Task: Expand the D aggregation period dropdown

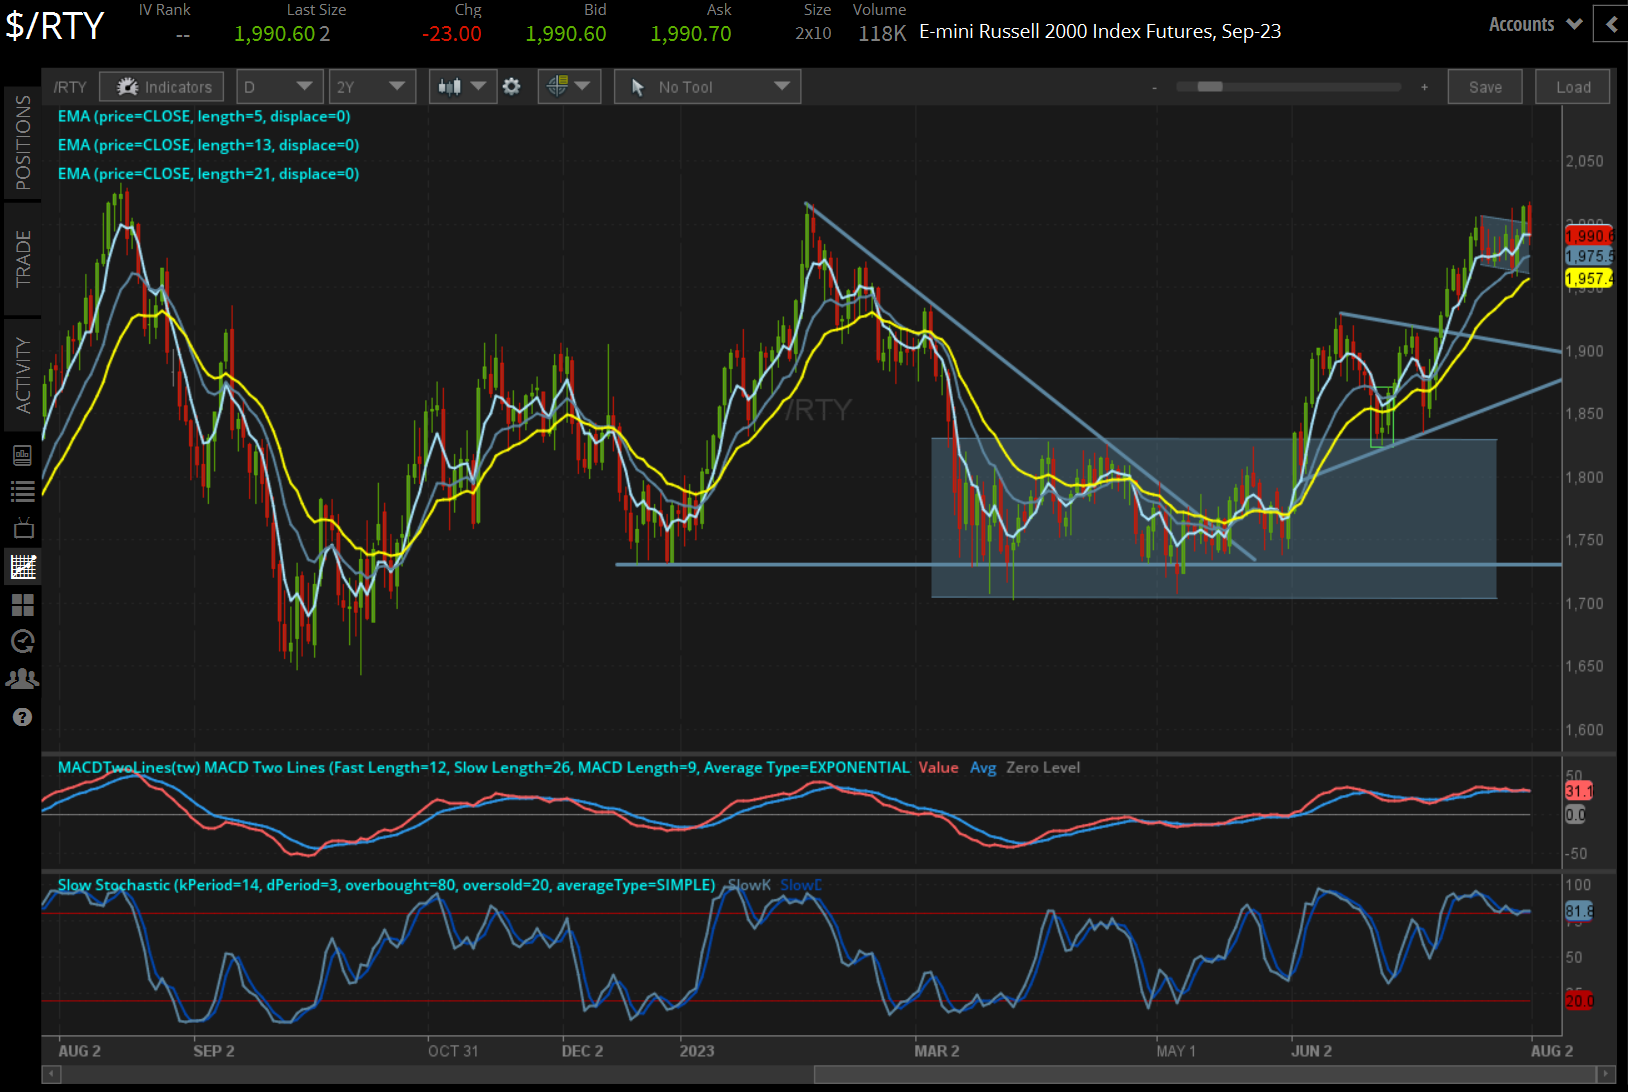Action: (278, 87)
